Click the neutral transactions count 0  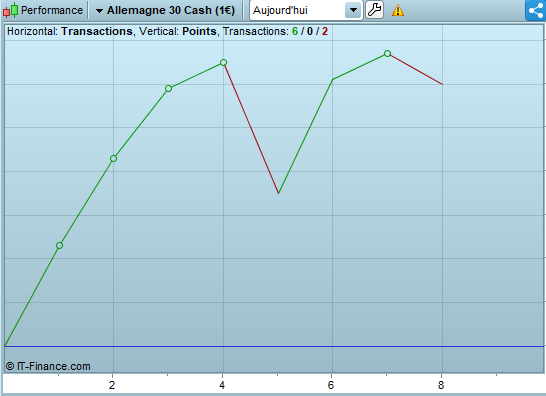[310, 31]
